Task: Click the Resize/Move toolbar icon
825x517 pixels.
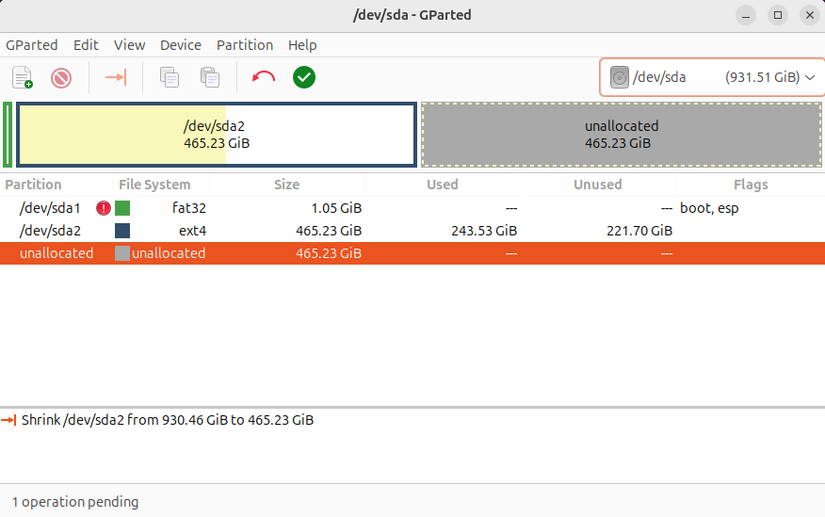Action: pyautogui.click(x=116, y=77)
